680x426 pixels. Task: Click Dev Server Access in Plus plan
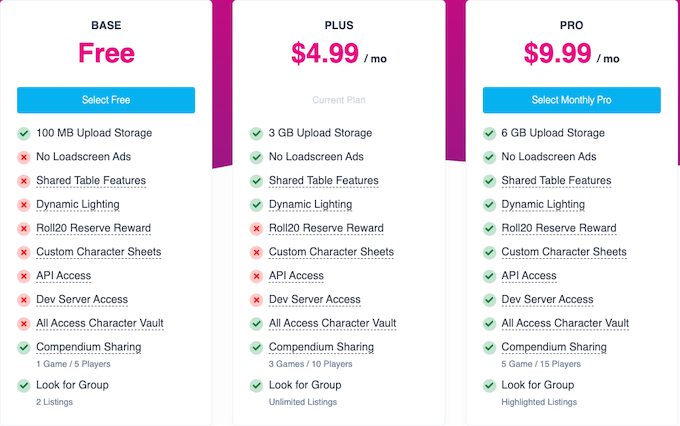(314, 300)
